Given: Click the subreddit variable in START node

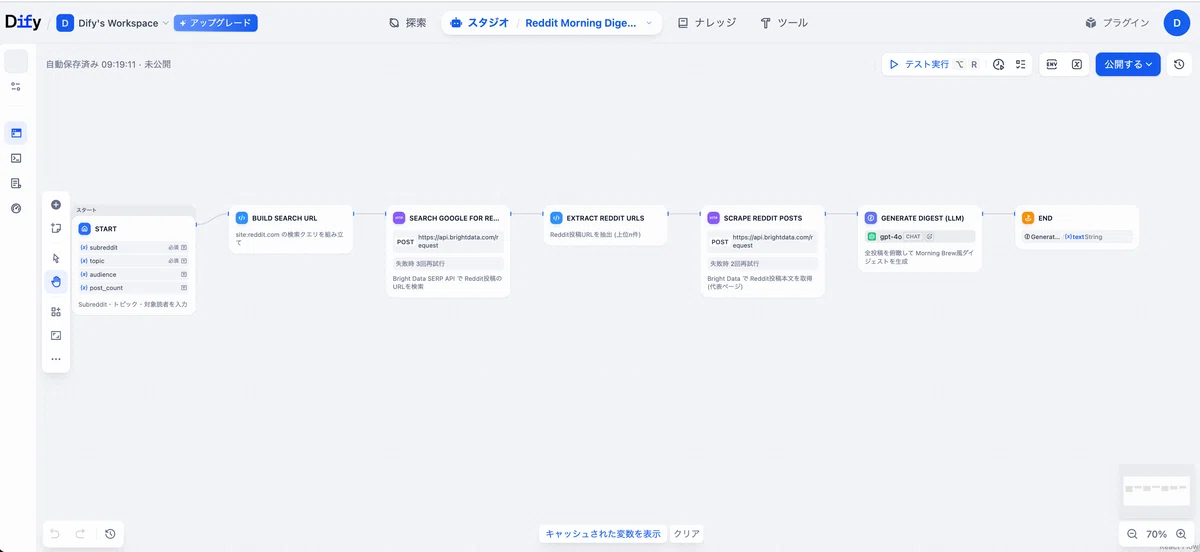Looking at the screenshot, I should (133, 246).
